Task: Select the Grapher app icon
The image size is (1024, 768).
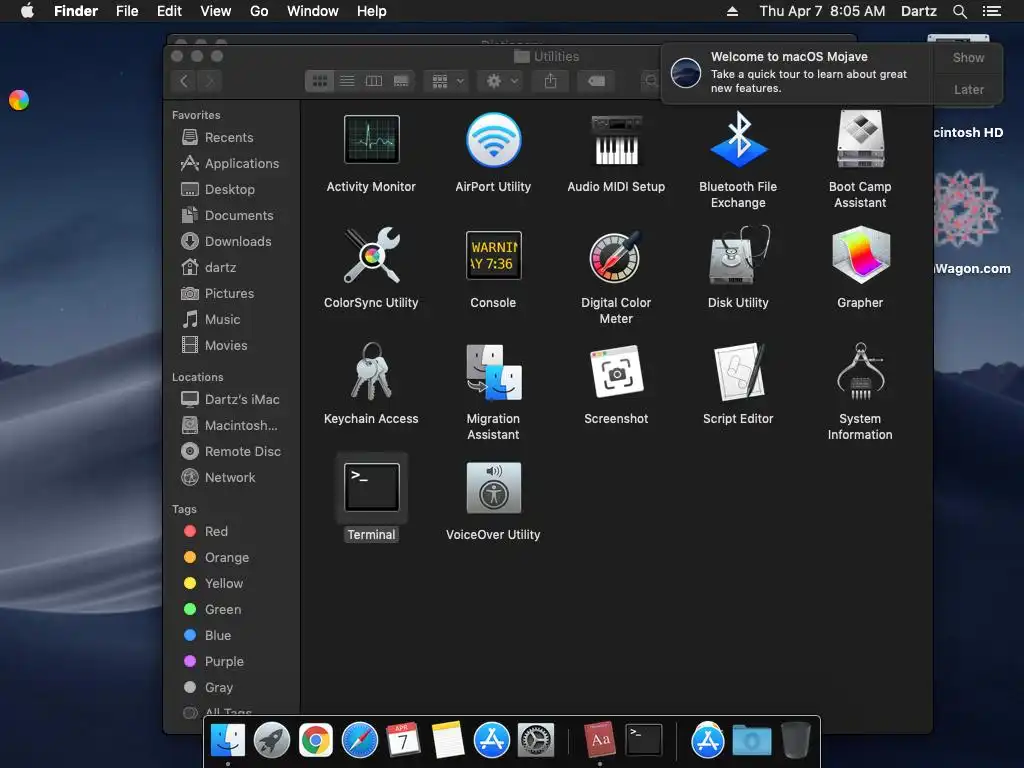Action: (x=861, y=255)
